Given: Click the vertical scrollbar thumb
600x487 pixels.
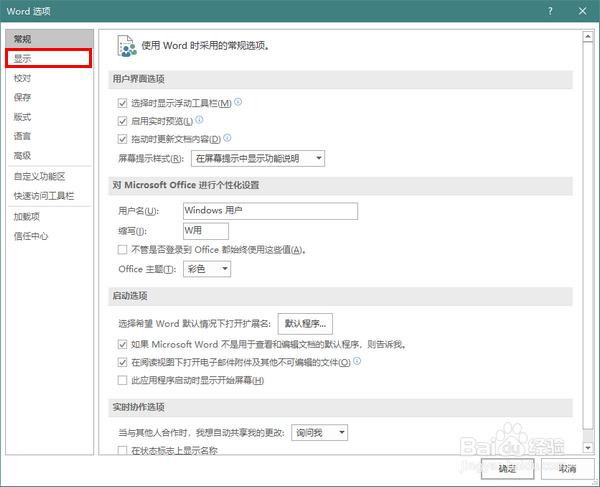Looking at the screenshot, I should 588,236.
